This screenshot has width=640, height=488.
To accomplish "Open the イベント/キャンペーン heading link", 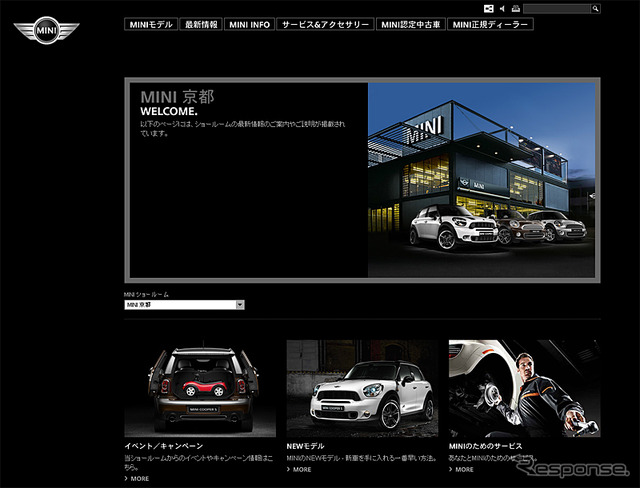I will tap(164, 446).
